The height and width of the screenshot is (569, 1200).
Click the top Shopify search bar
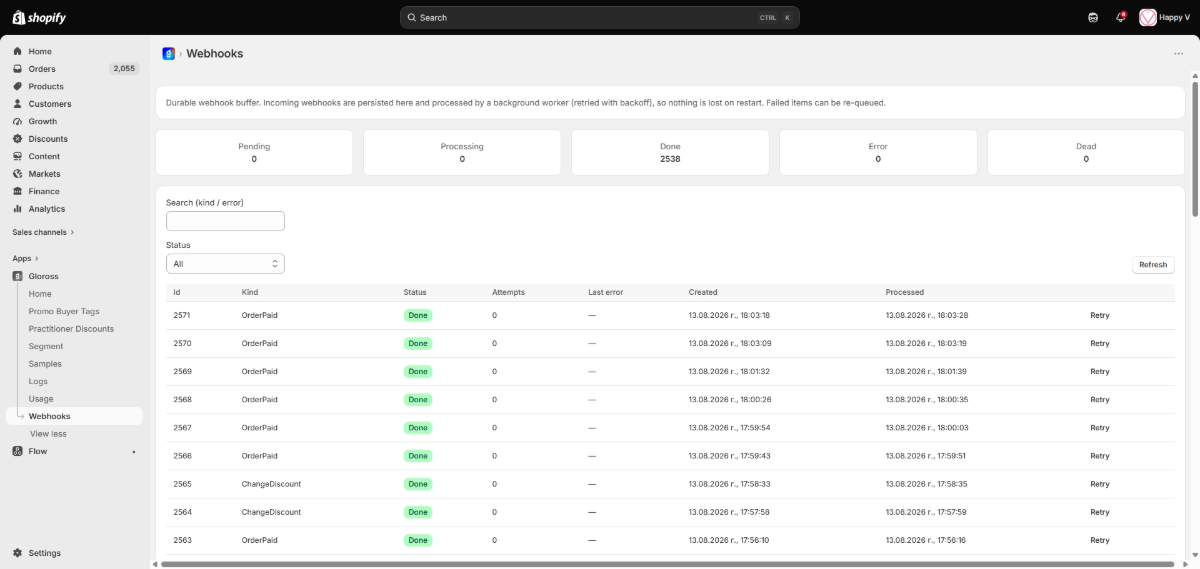600,17
